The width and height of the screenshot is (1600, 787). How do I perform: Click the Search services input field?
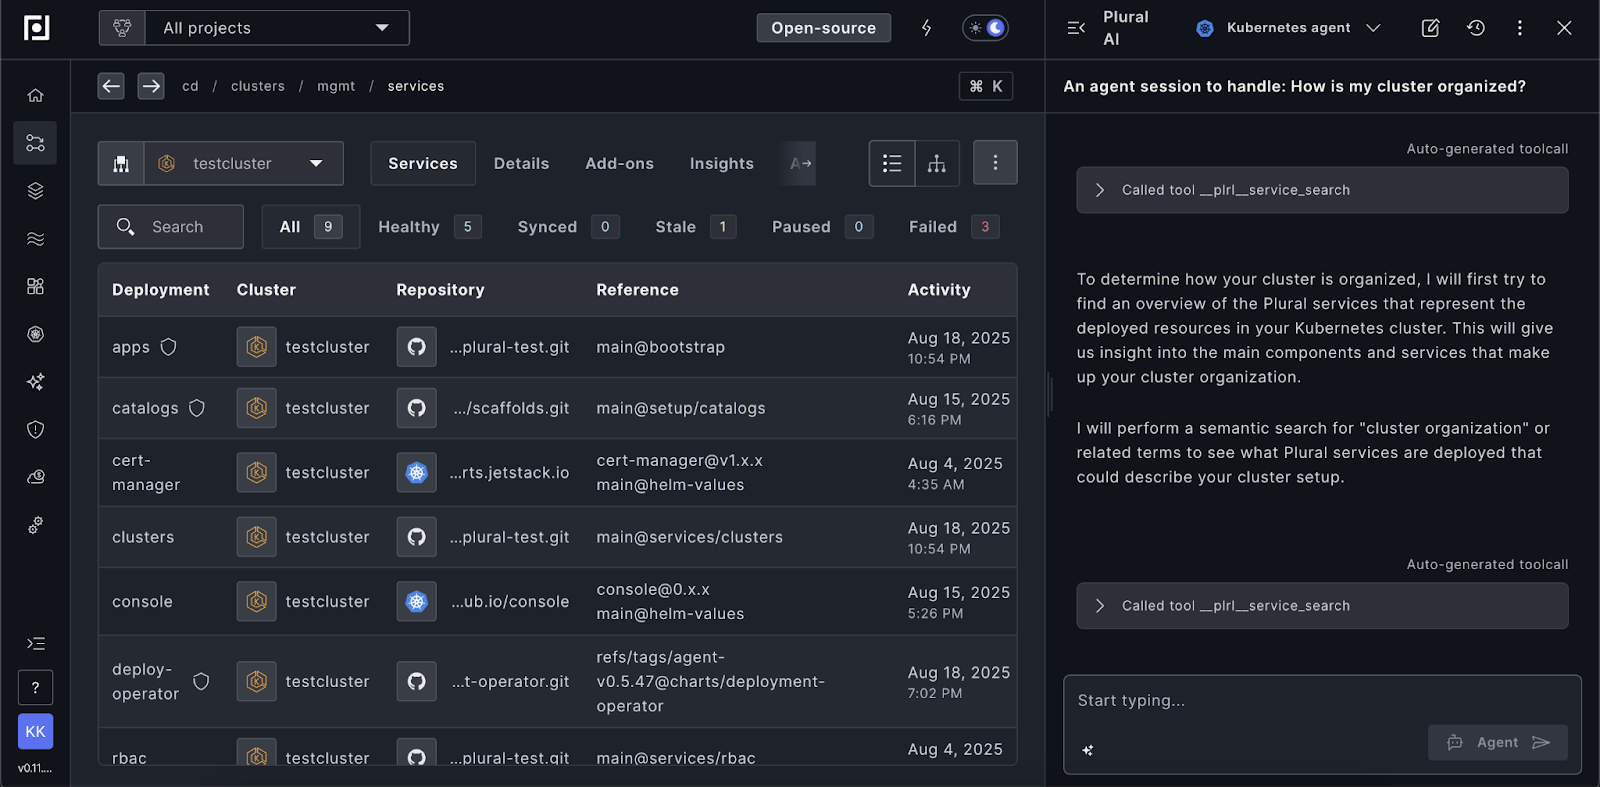click(x=177, y=227)
